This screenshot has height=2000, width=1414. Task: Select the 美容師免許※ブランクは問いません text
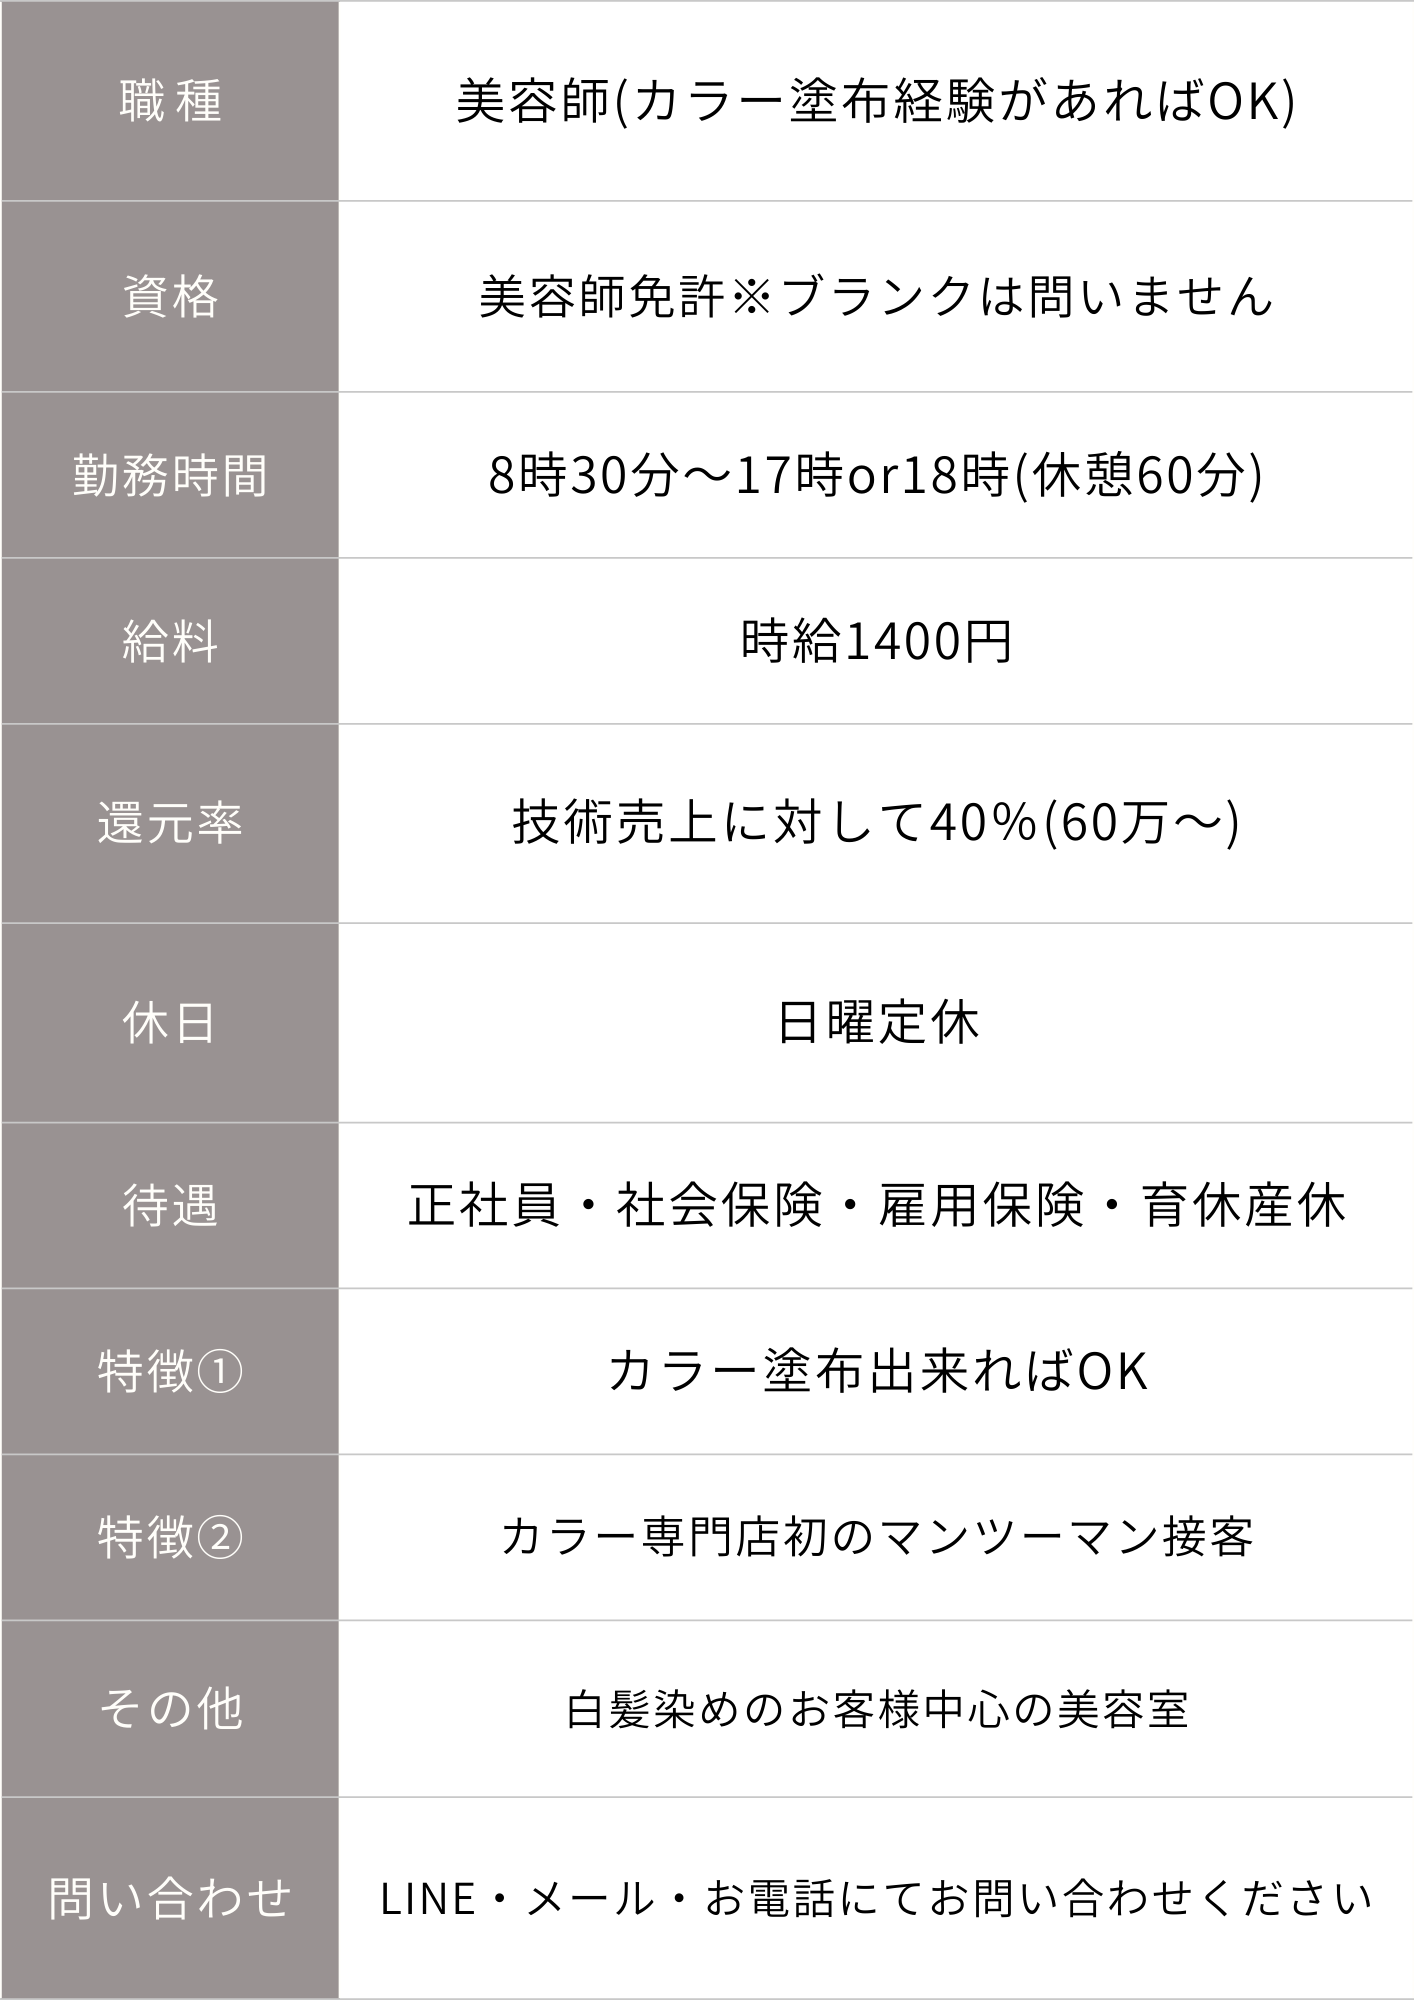coord(876,297)
